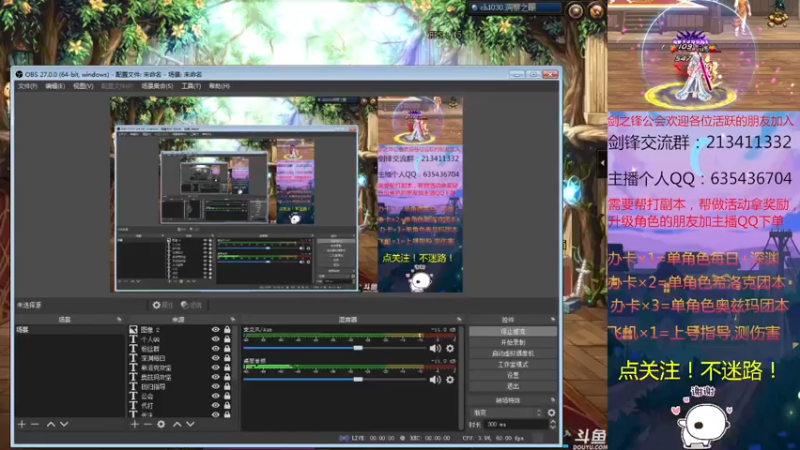Unlock the 个人QQ source with its lock icon
800x450 pixels.
coord(227,339)
